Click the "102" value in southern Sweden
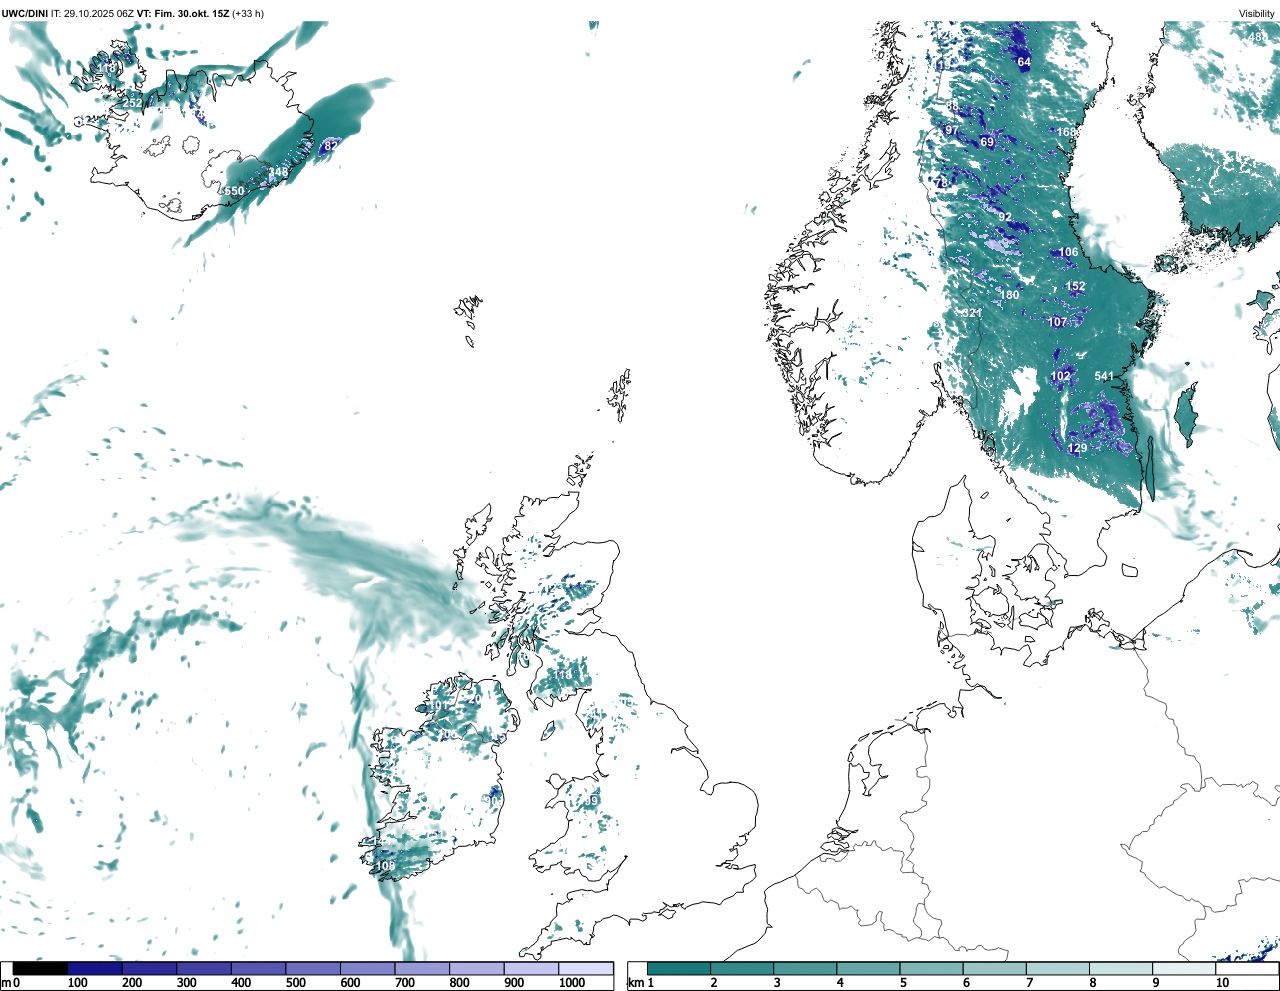The width and height of the screenshot is (1280, 991). (x=1060, y=376)
